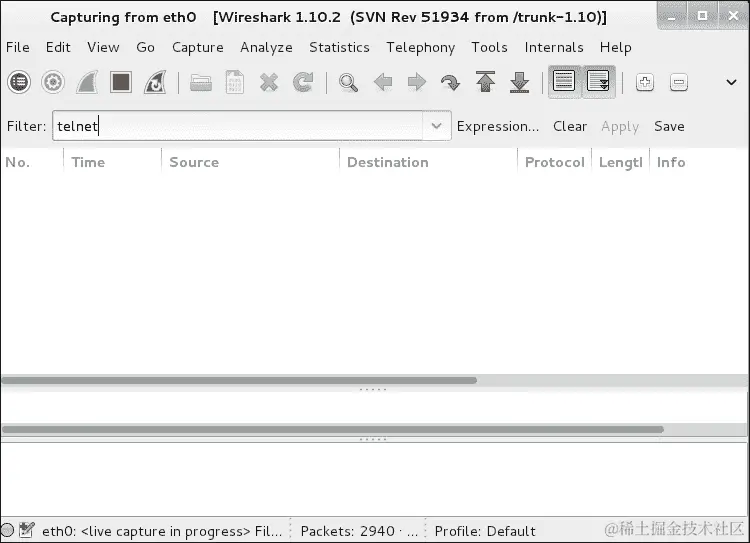The width and height of the screenshot is (750, 543).
Task: Open capture options gear icon
Action: pyautogui.click(x=53, y=82)
